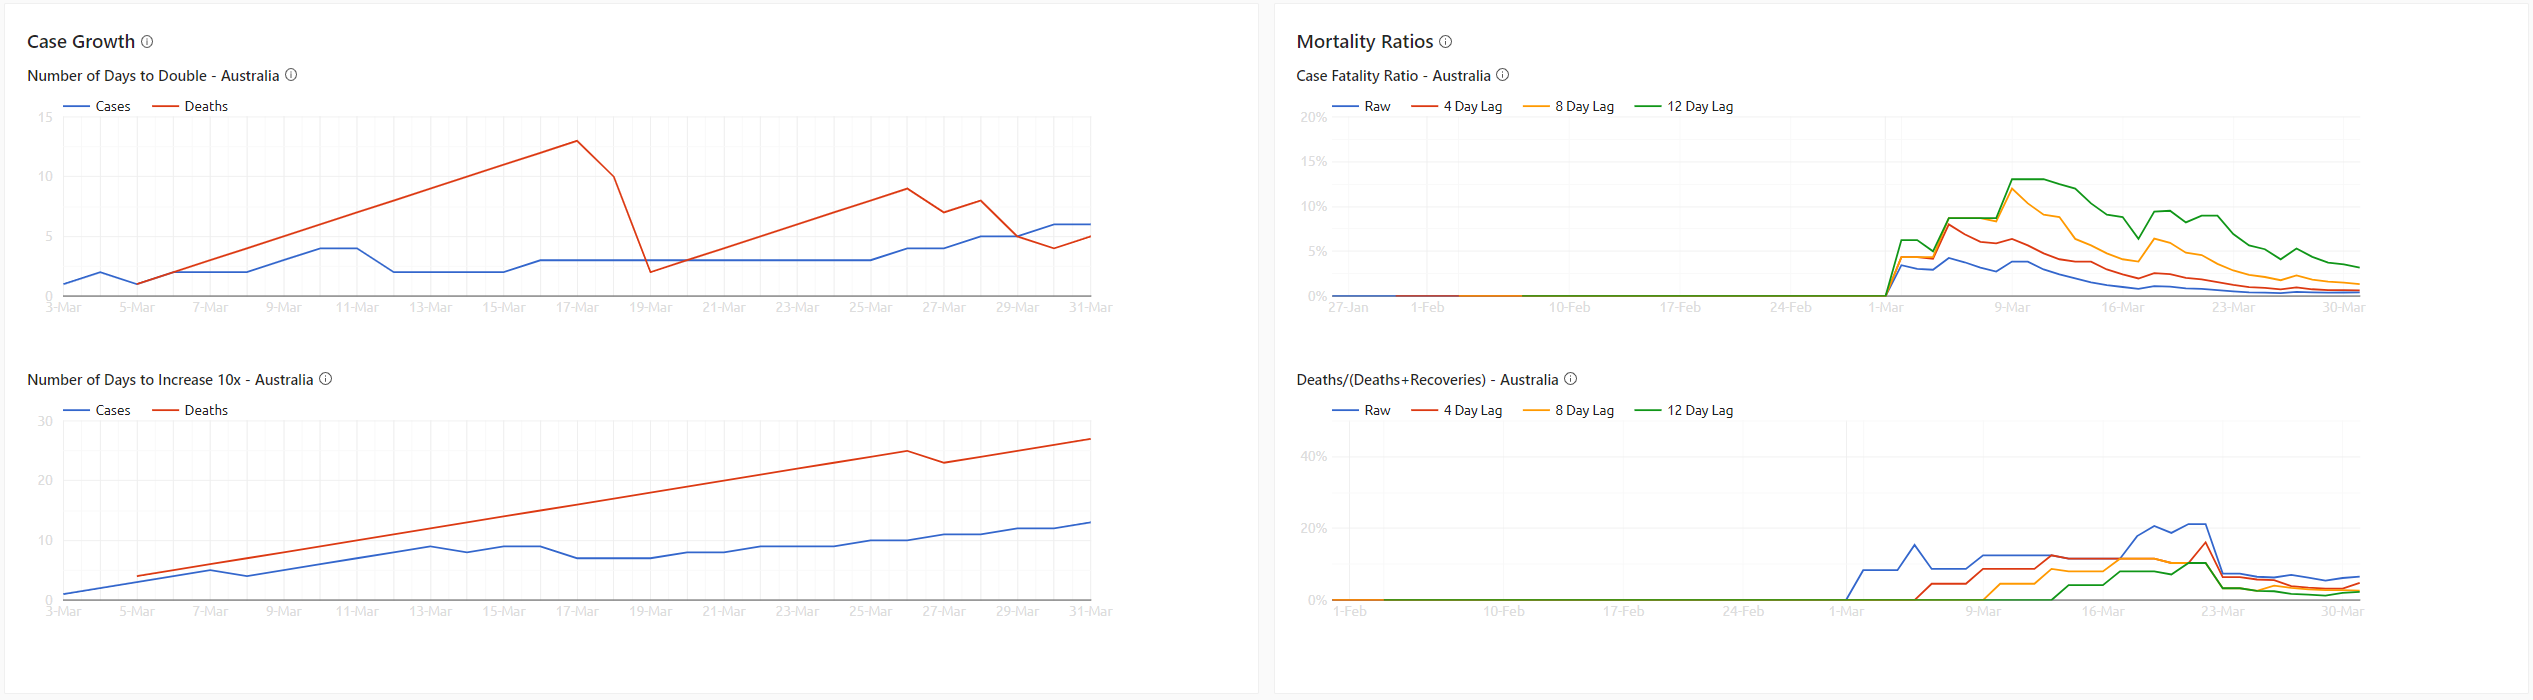Click info icon next to Deaths/(Deaths+Recoveries) title

[x=1570, y=379]
